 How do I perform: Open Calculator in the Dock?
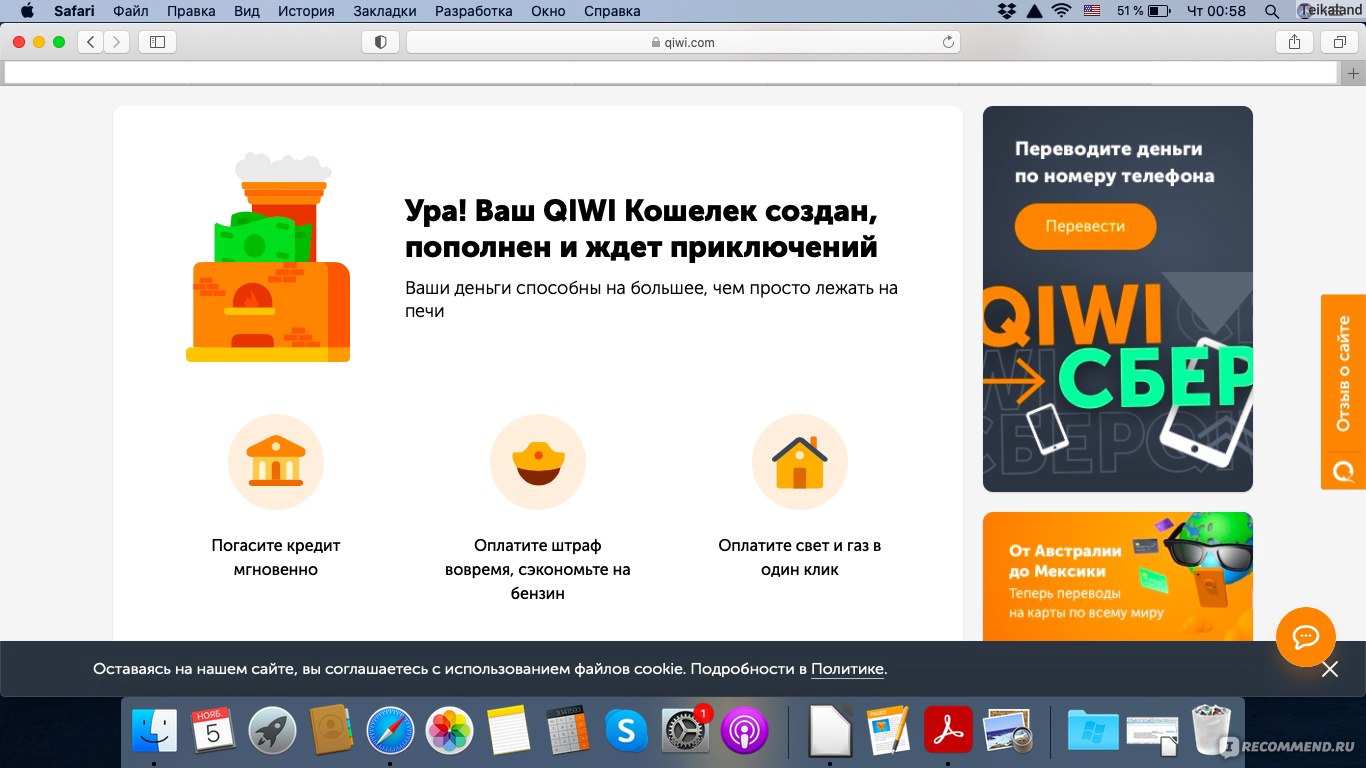point(567,731)
